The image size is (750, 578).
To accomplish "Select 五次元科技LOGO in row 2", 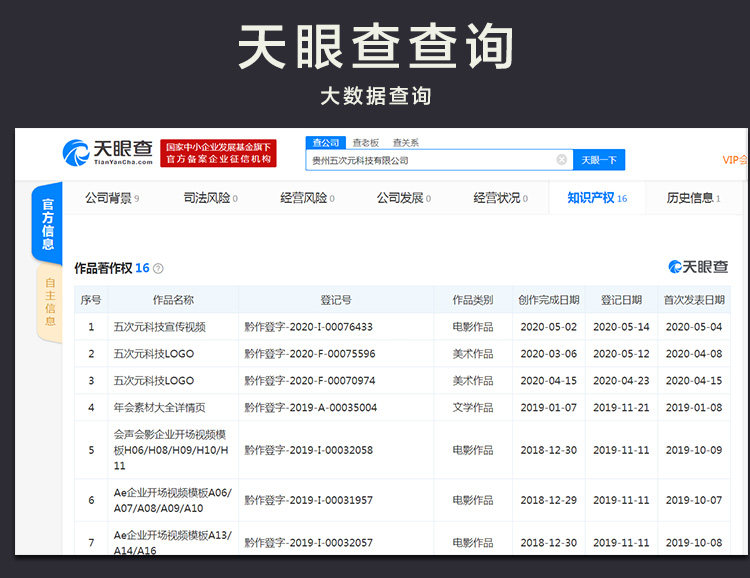I will coord(154,354).
